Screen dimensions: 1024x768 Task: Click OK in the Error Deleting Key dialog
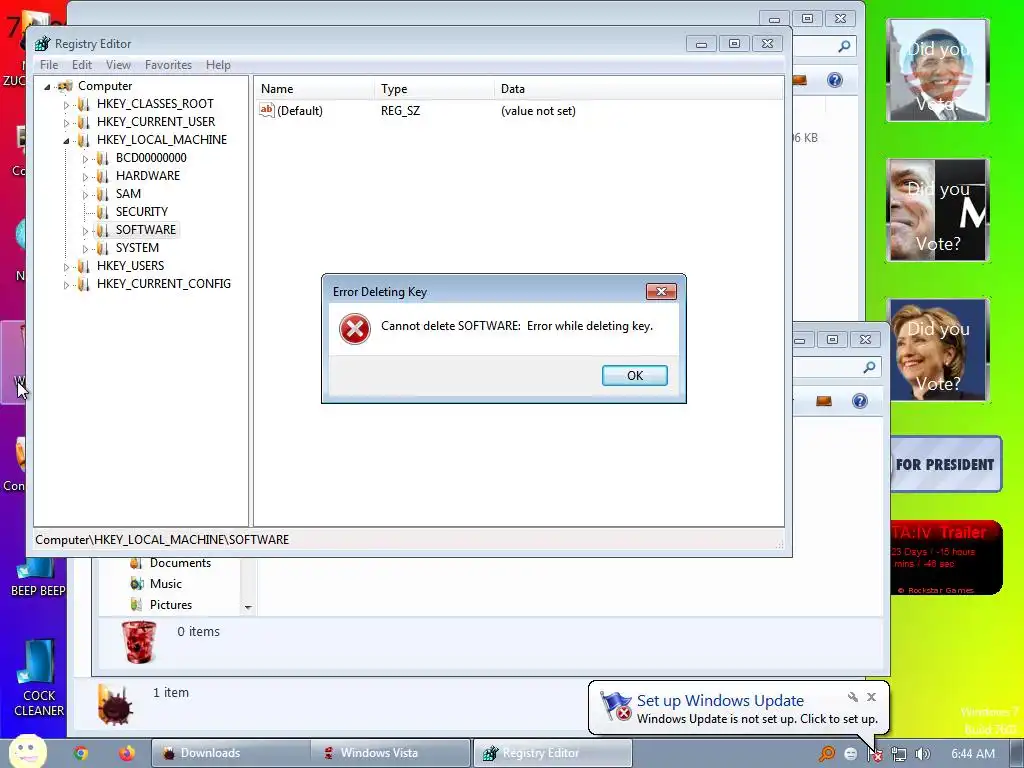point(634,376)
